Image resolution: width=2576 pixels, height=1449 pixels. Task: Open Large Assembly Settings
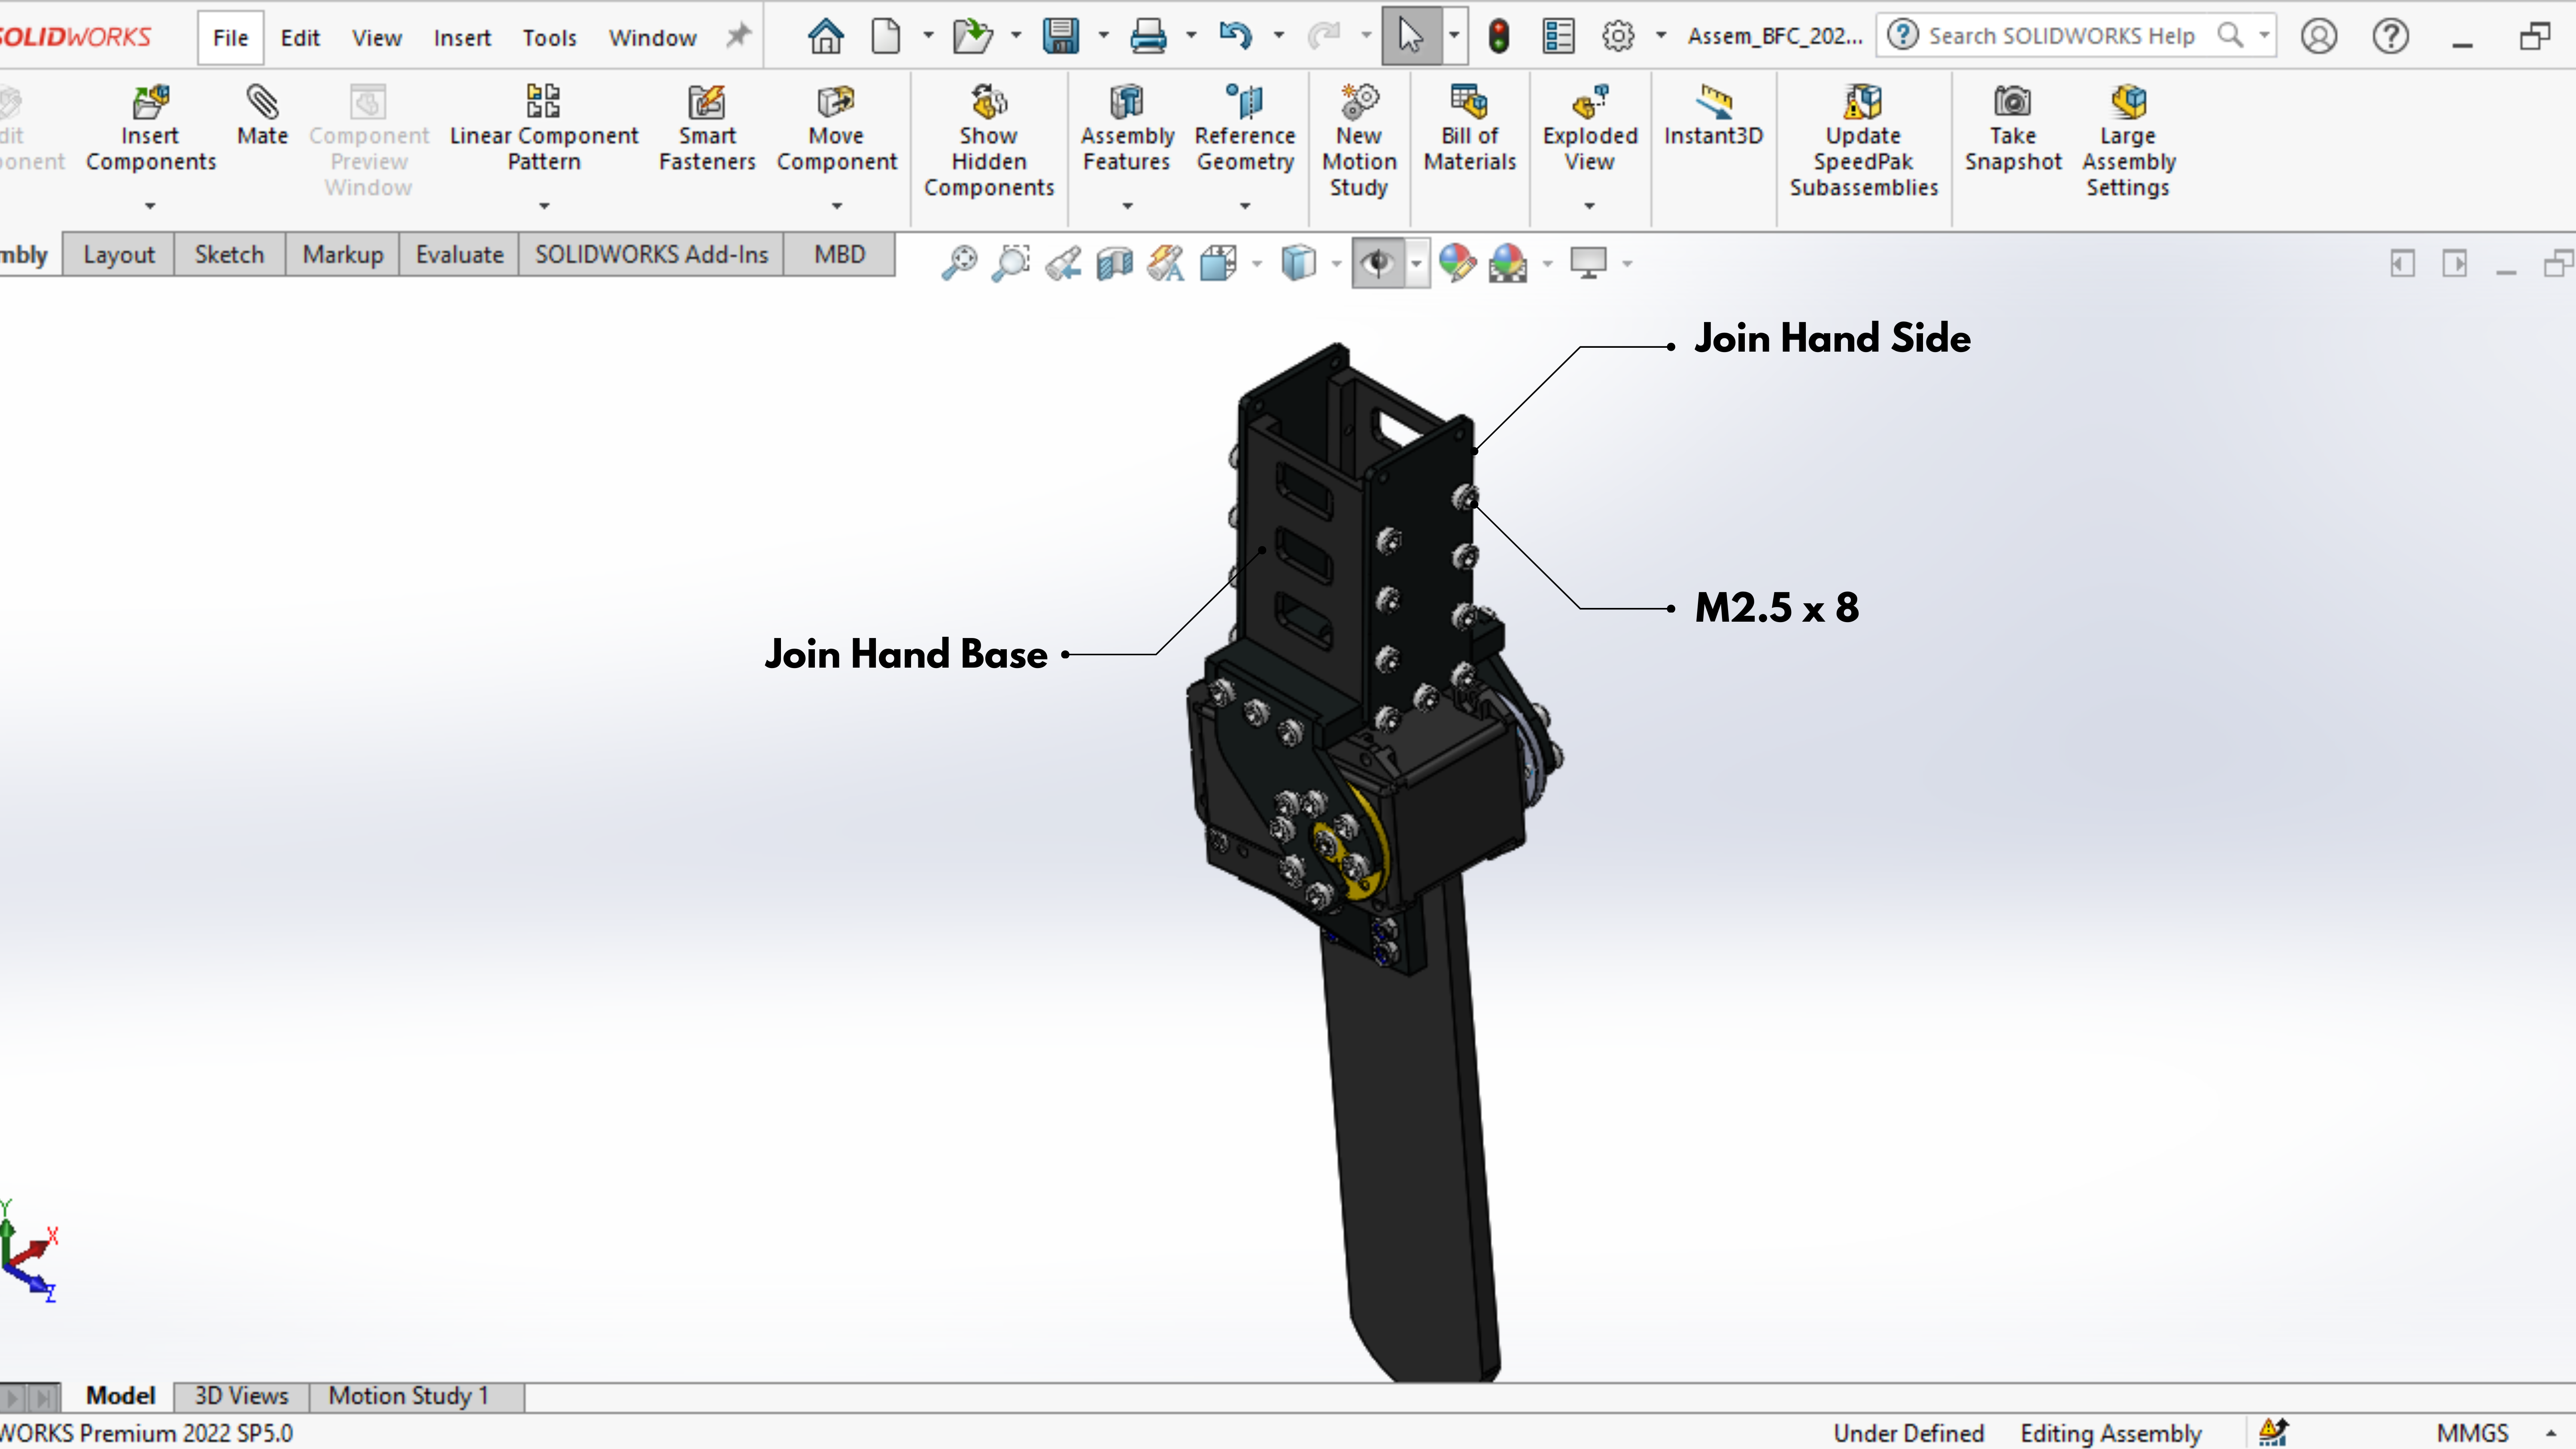2128,141
